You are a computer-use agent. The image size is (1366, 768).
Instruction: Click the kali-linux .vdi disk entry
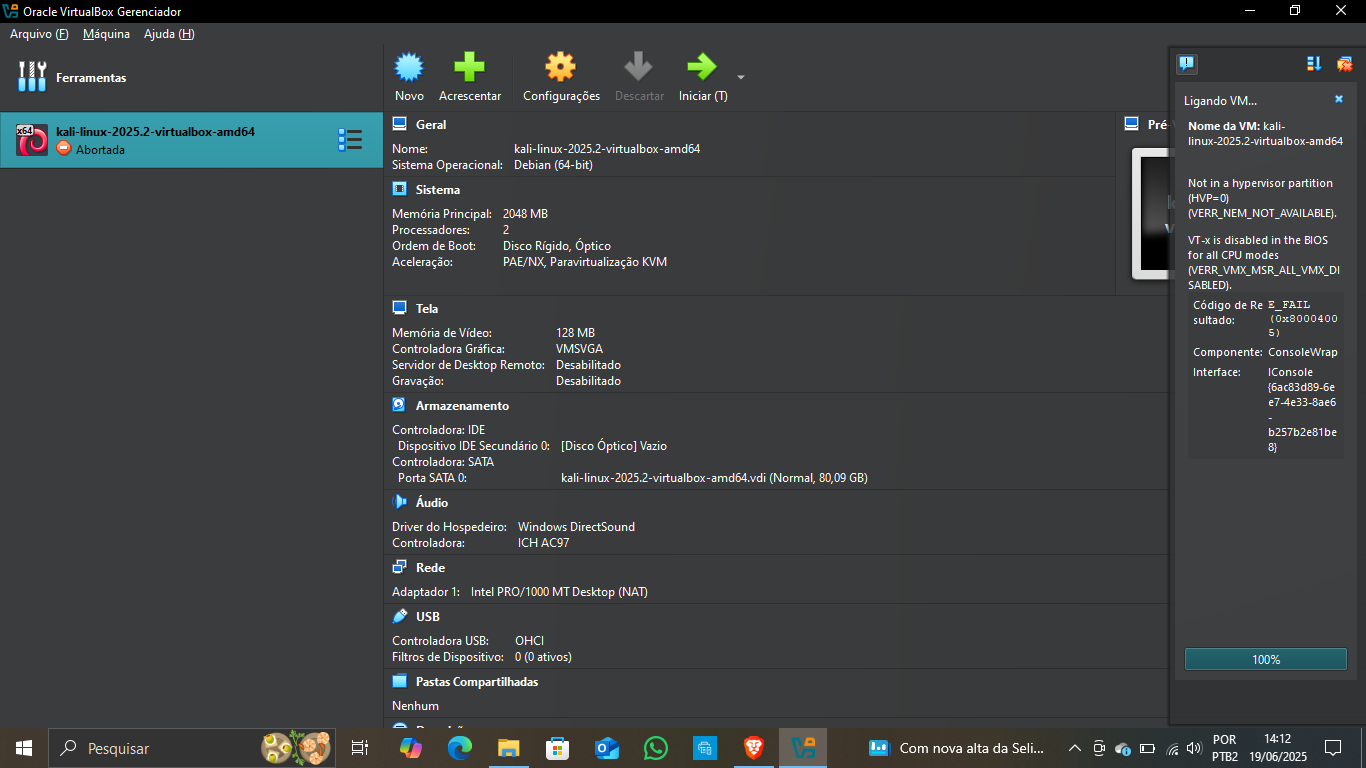point(714,478)
